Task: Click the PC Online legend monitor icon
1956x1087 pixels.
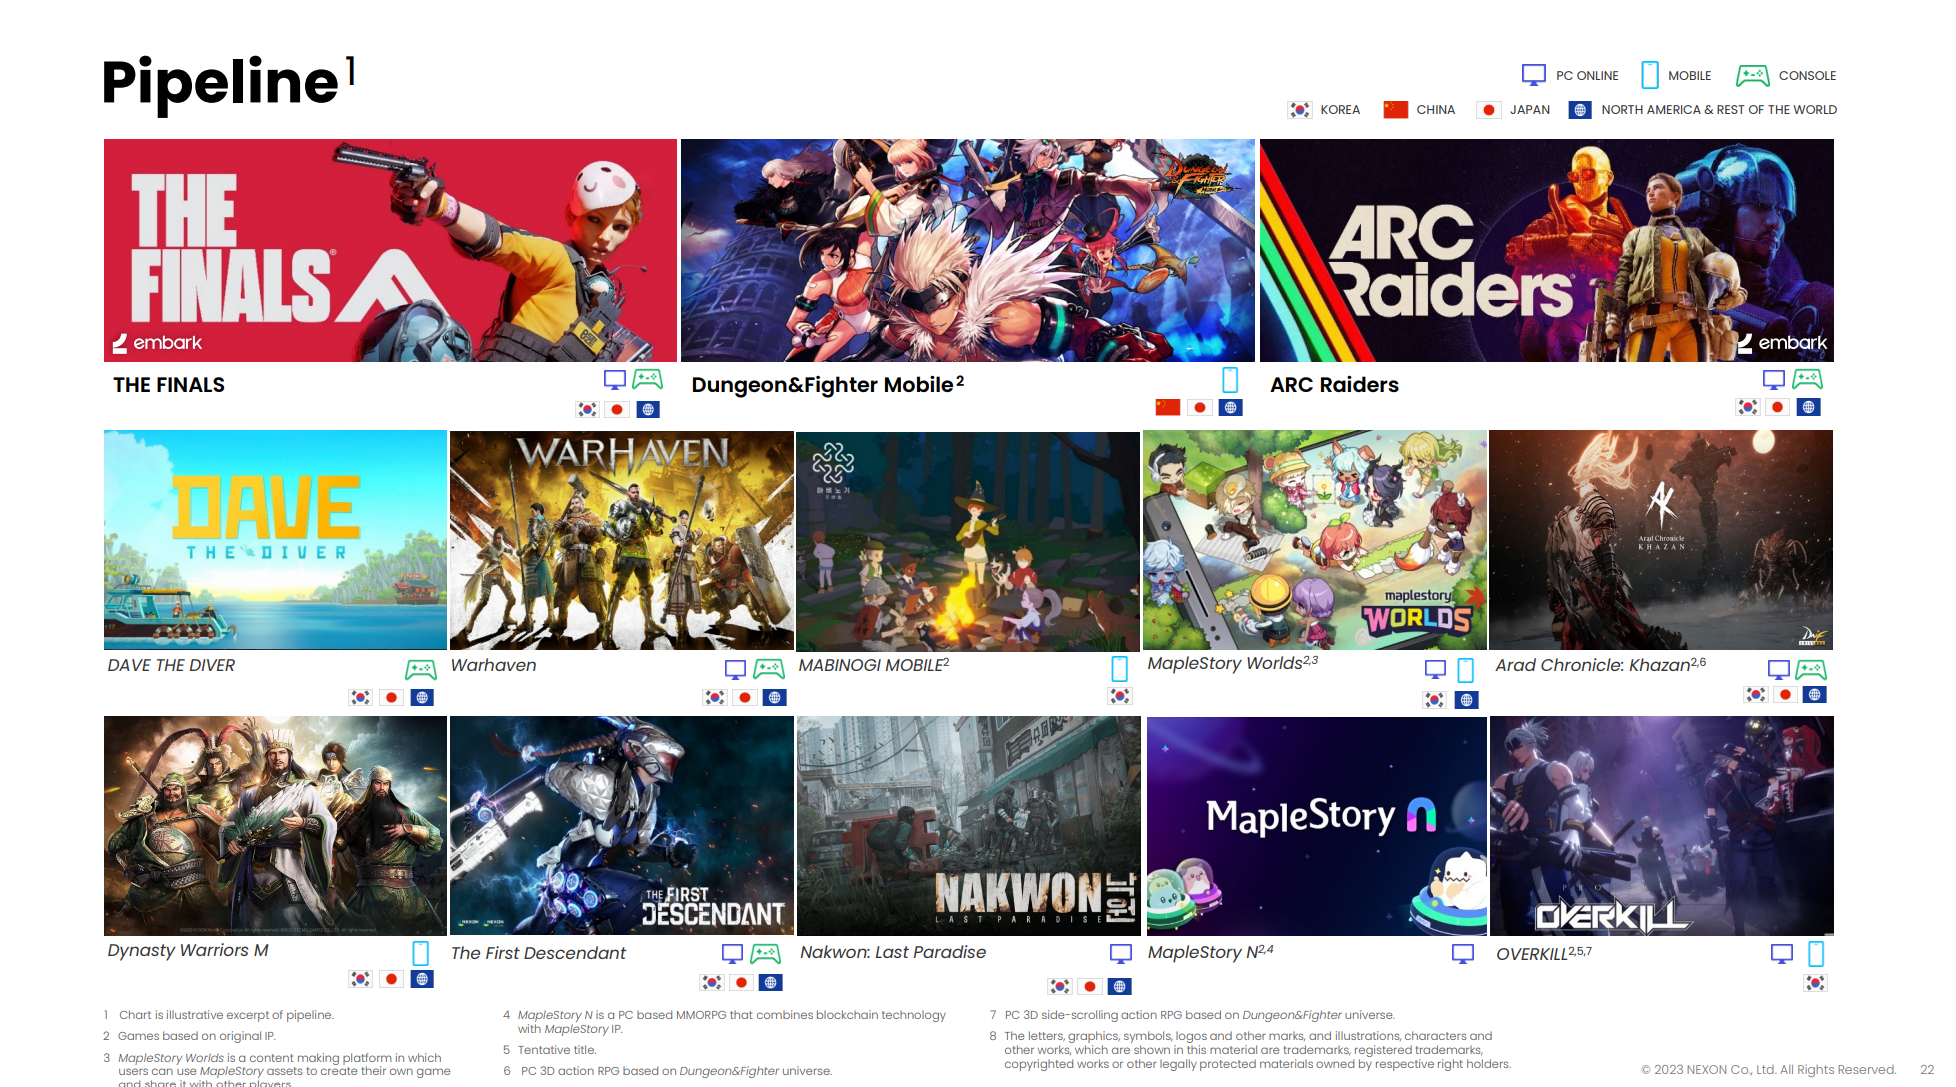Action: pyautogui.click(x=1533, y=75)
